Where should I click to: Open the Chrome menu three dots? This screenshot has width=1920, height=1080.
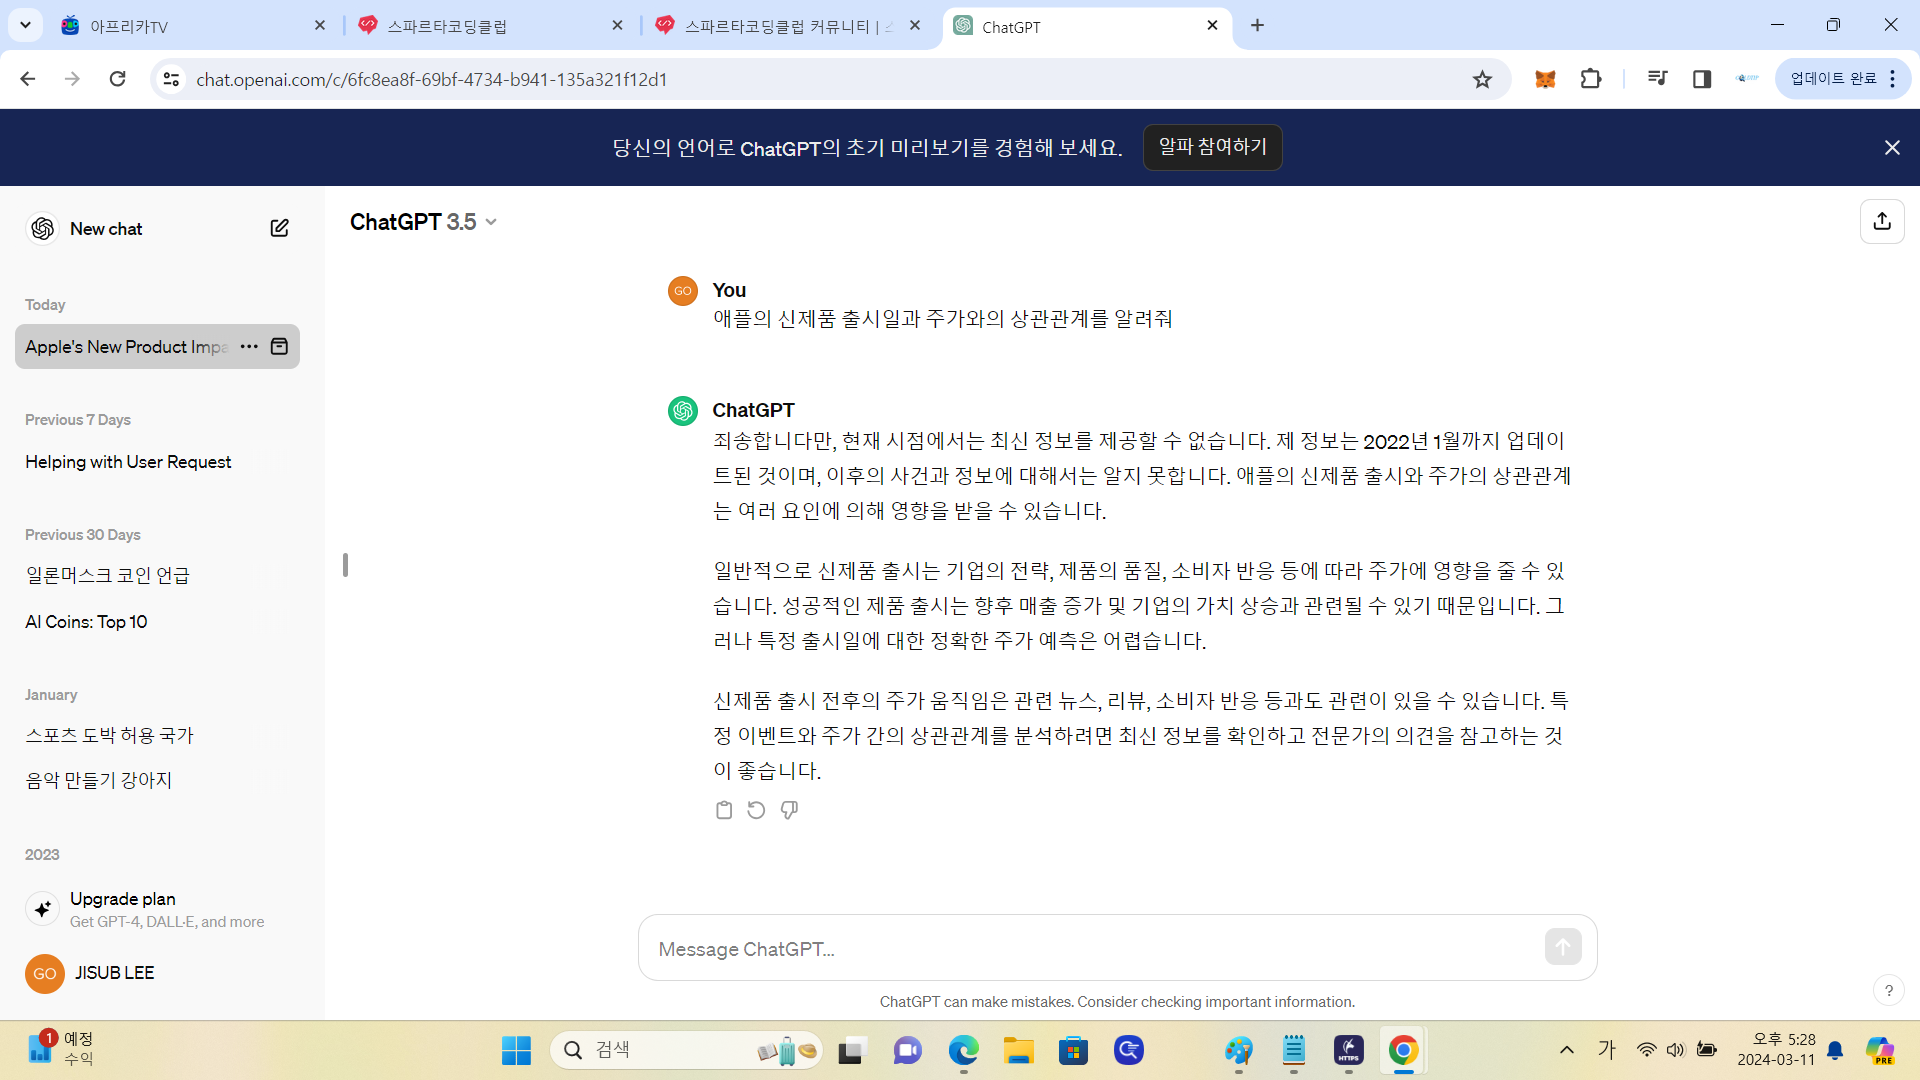pos(1893,79)
